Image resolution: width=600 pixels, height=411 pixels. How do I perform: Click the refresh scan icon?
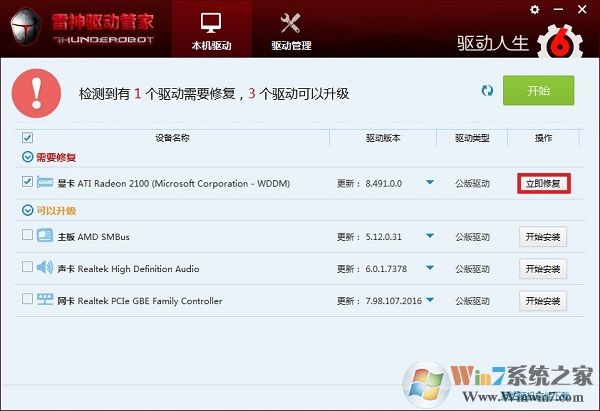(487, 91)
